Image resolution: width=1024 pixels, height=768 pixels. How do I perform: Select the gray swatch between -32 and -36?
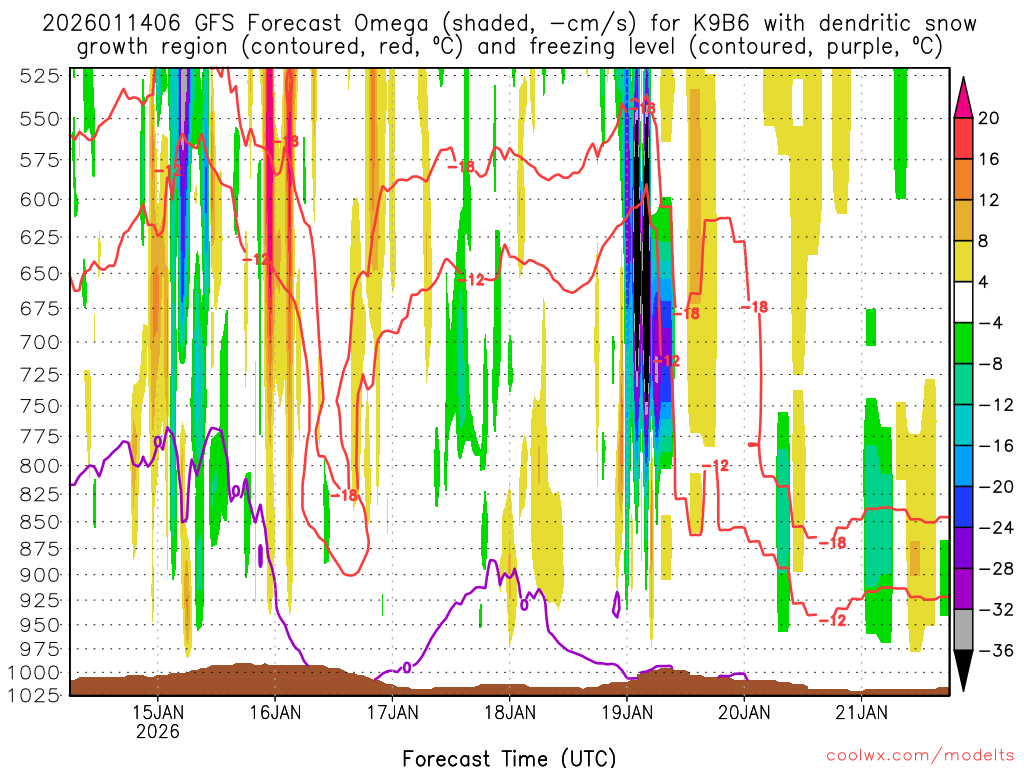963,630
